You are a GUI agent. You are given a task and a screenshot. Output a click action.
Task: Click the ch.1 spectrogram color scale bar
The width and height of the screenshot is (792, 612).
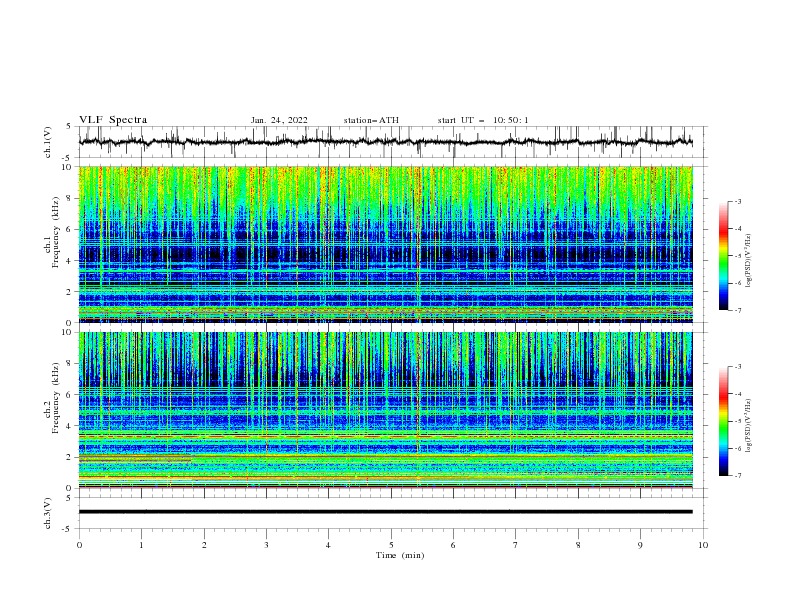pos(724,256)
